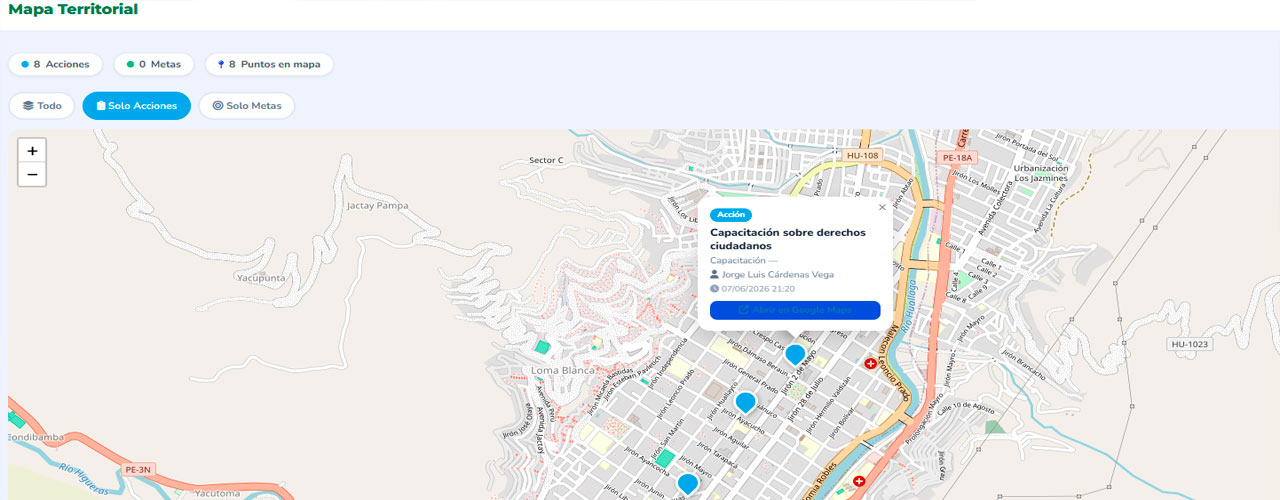Screen dimensions: 1280x500
Task: Click the person icon beside Jorge Luis
Action: 714,274
